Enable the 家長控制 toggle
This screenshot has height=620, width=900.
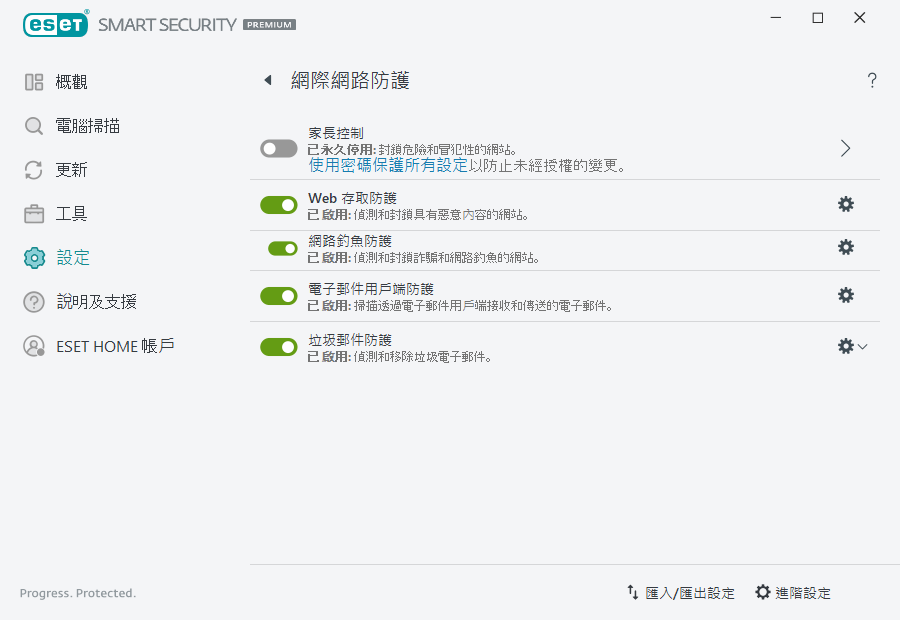click(278, 148)
